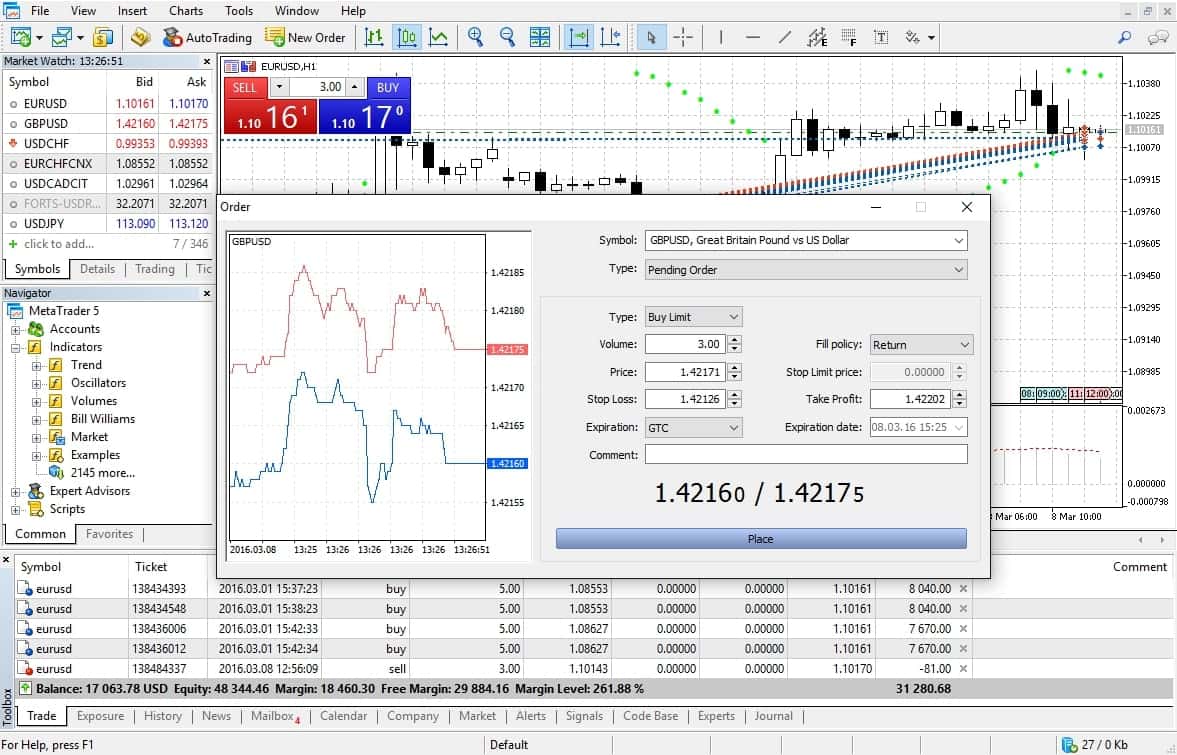Select the Fibonacci retracement tool

(x=849, y=37)
